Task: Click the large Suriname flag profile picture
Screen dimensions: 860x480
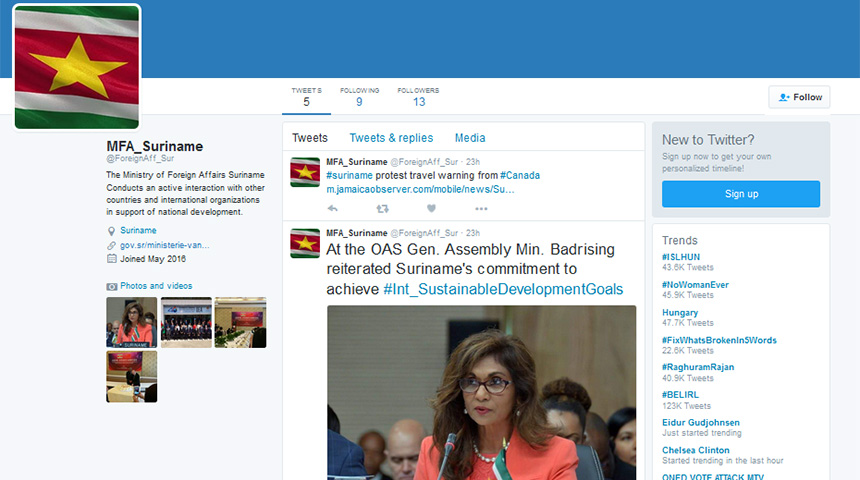Action: click(77, 67)
